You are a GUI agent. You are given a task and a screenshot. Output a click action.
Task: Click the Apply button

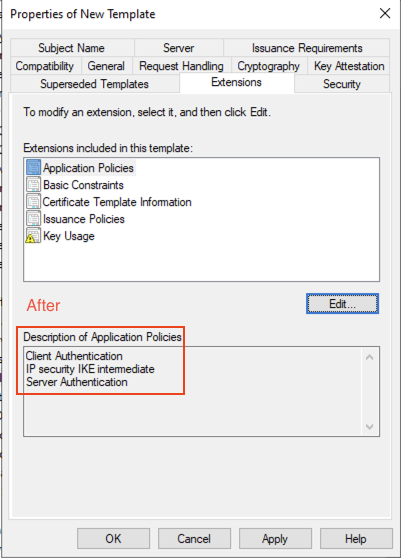coord(275,538)
